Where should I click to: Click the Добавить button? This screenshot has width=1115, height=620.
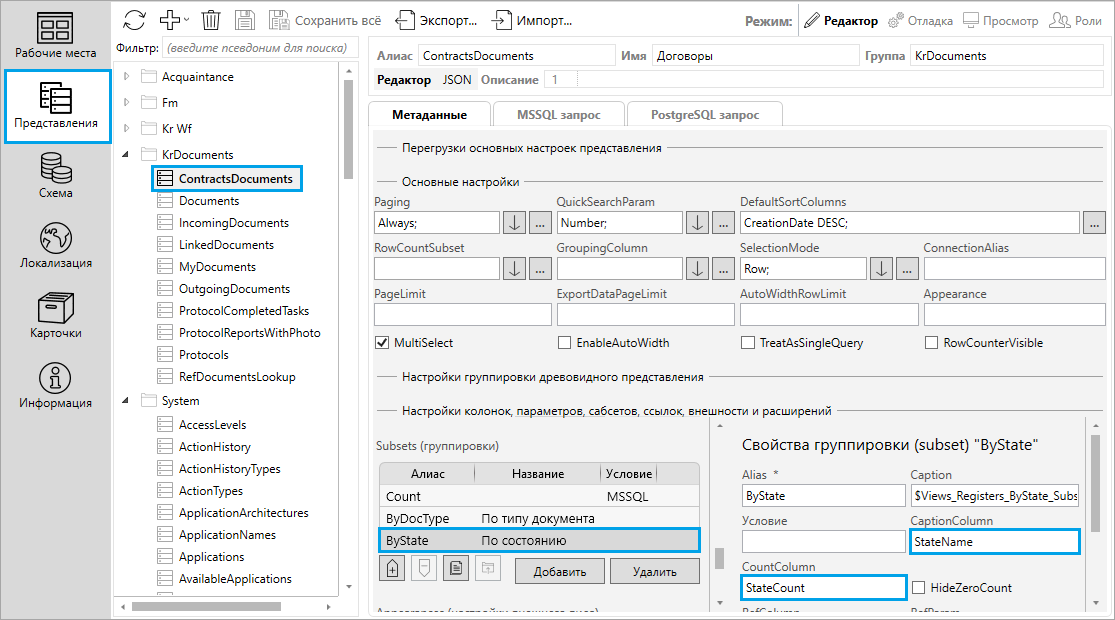tap(559, 571)
